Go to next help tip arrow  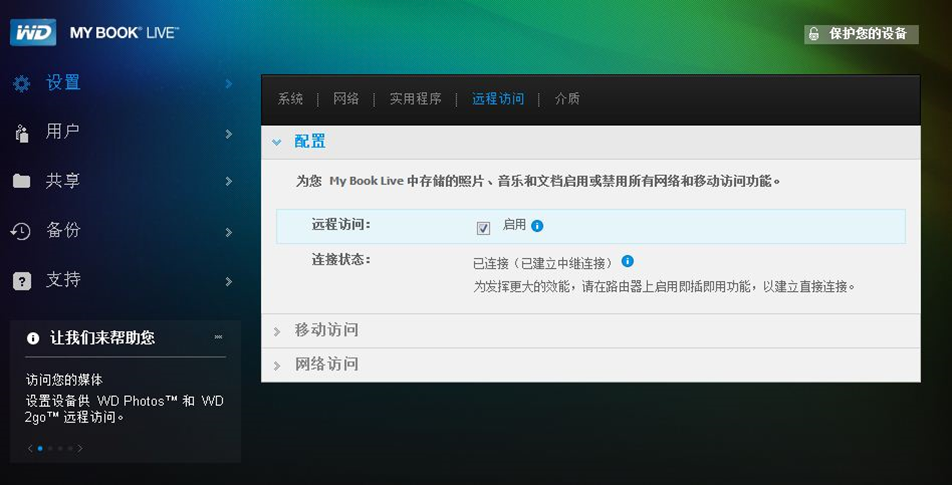click(80, 449)
